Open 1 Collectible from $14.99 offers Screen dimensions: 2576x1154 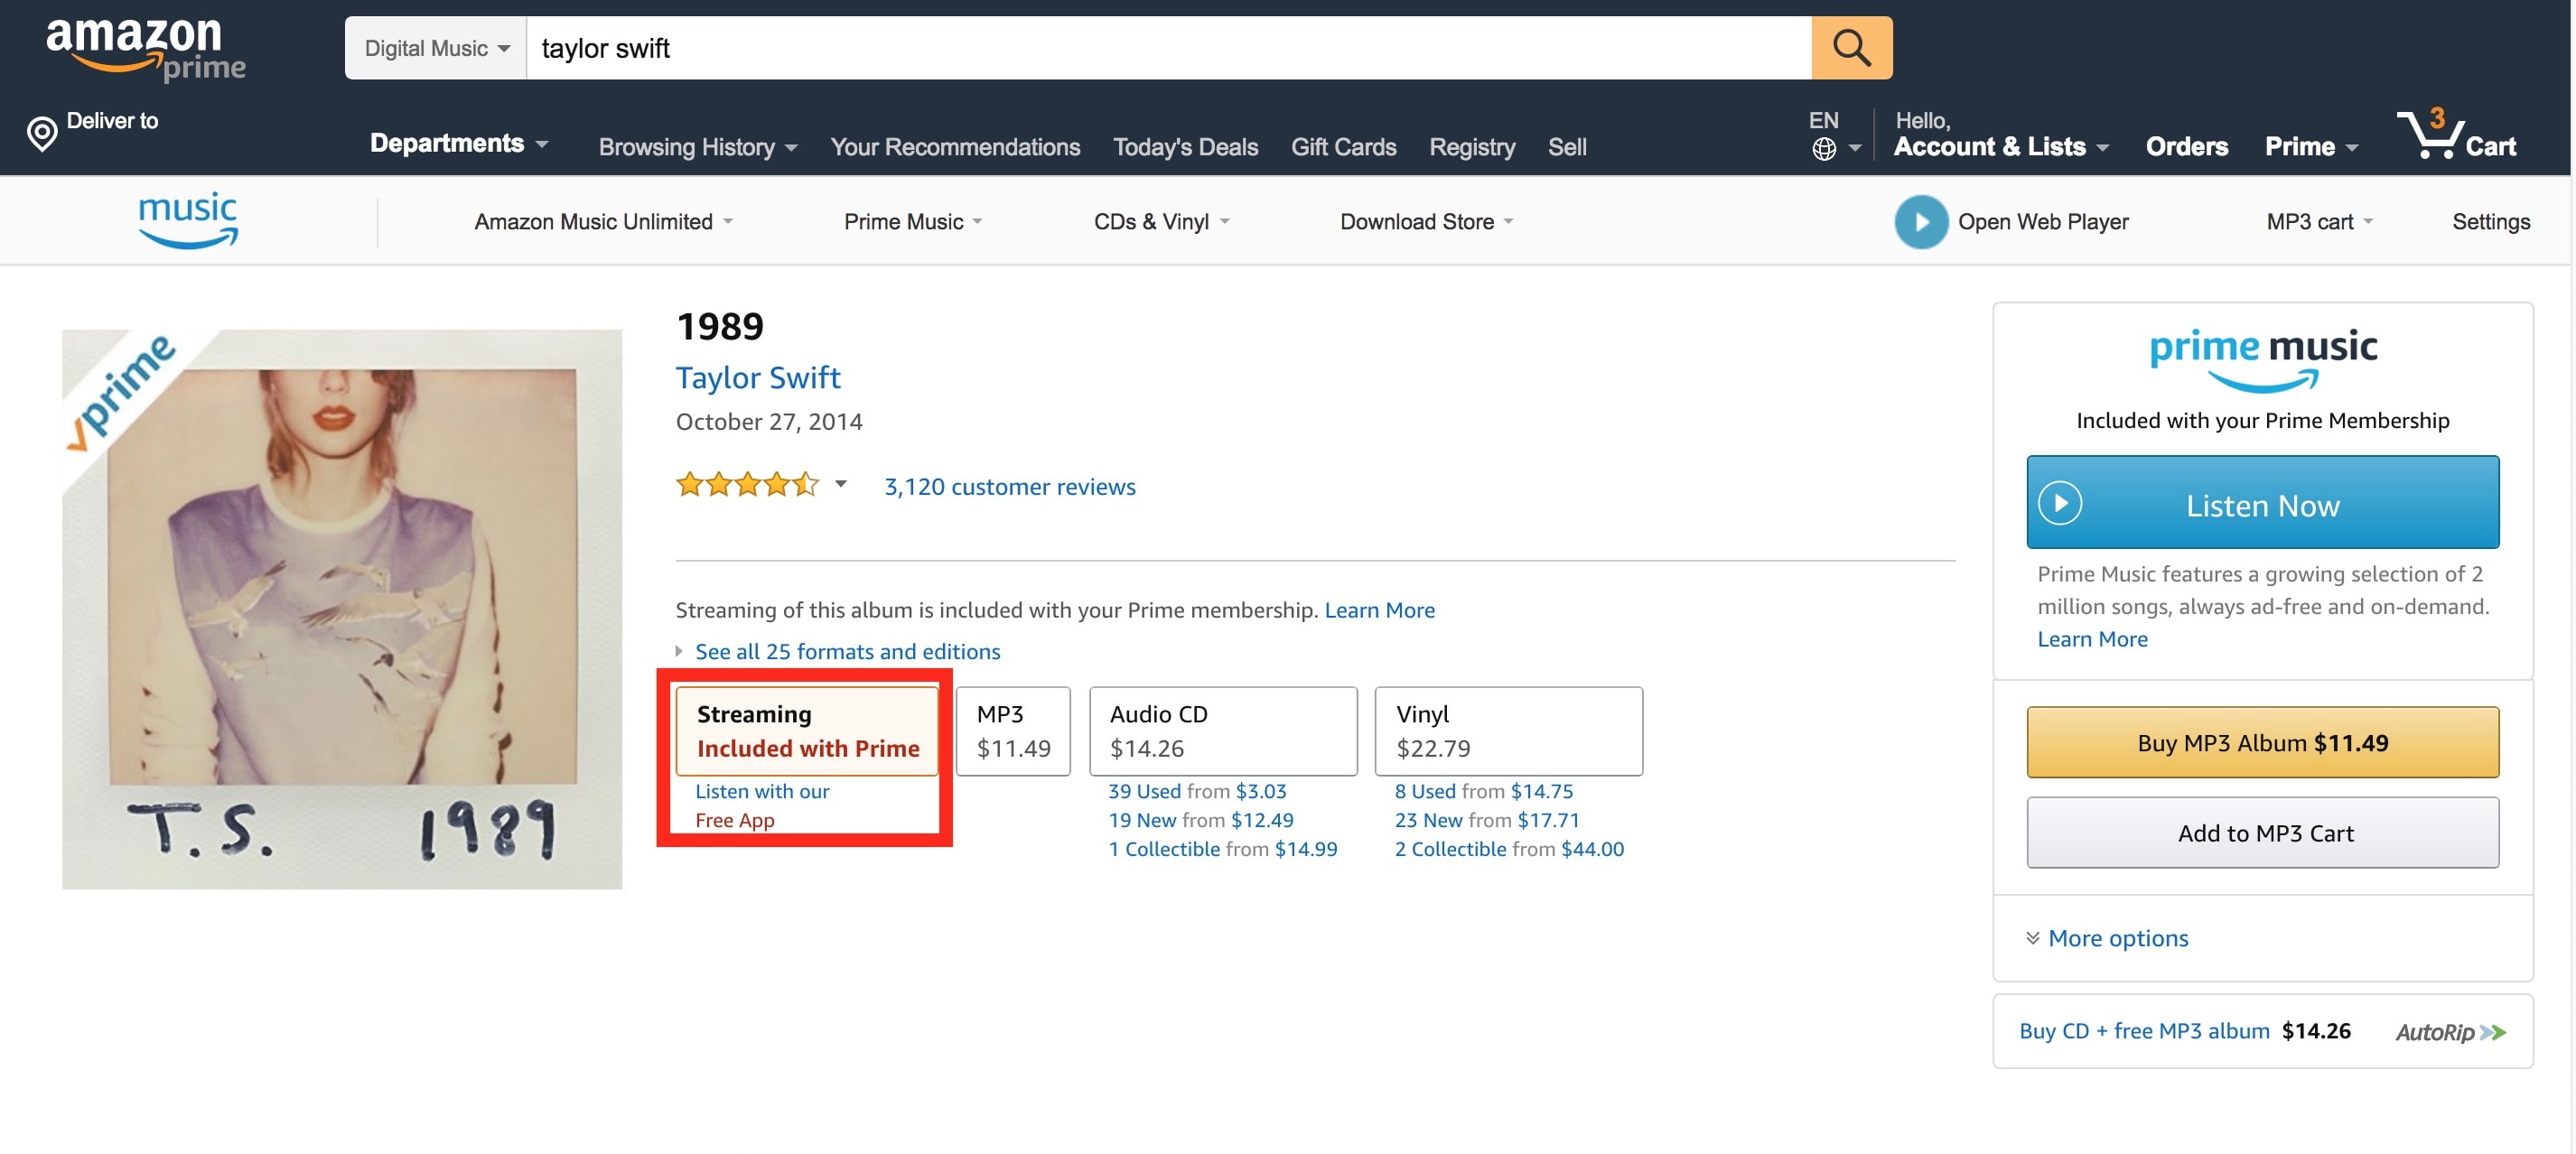1222,849
